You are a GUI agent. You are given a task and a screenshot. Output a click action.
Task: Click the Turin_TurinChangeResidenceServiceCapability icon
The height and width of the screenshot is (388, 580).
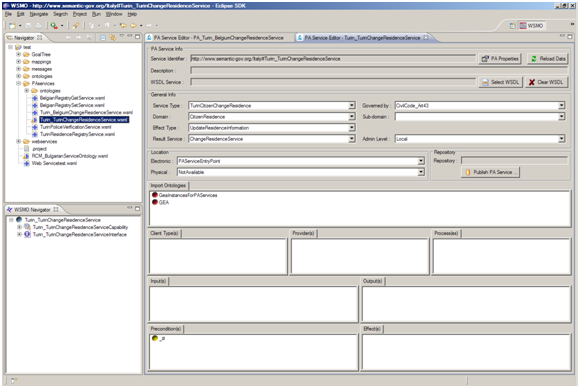(x=27, y=227)
